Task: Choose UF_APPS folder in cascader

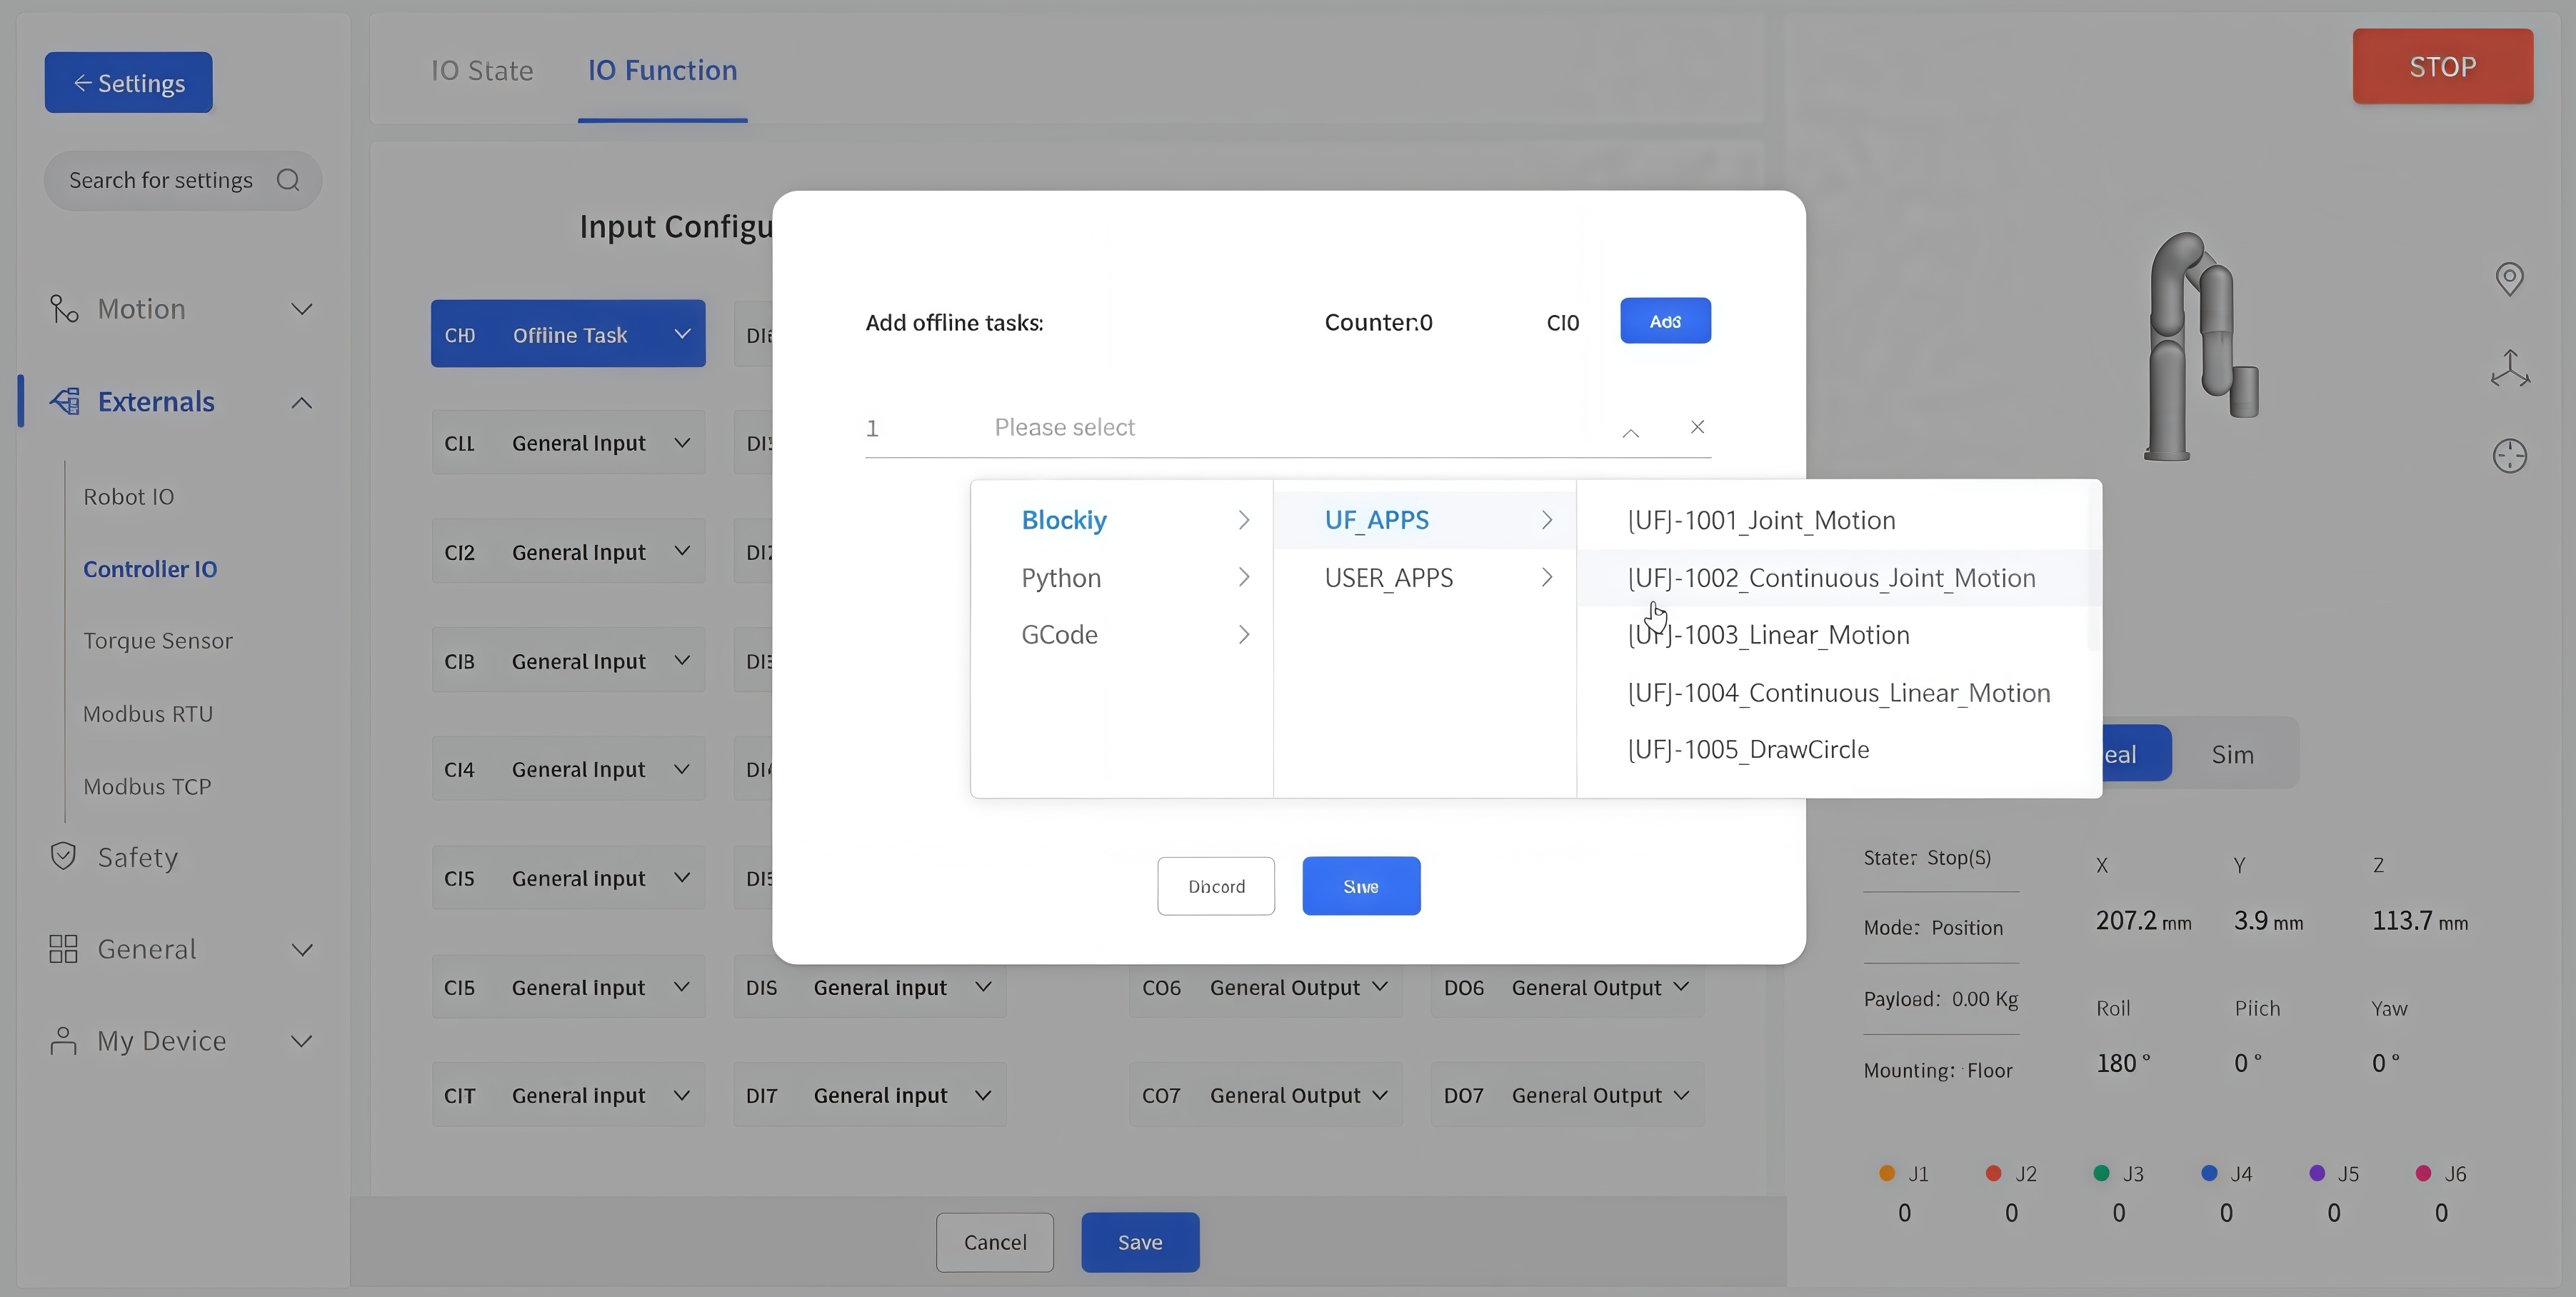Action: click(1425, 520)
